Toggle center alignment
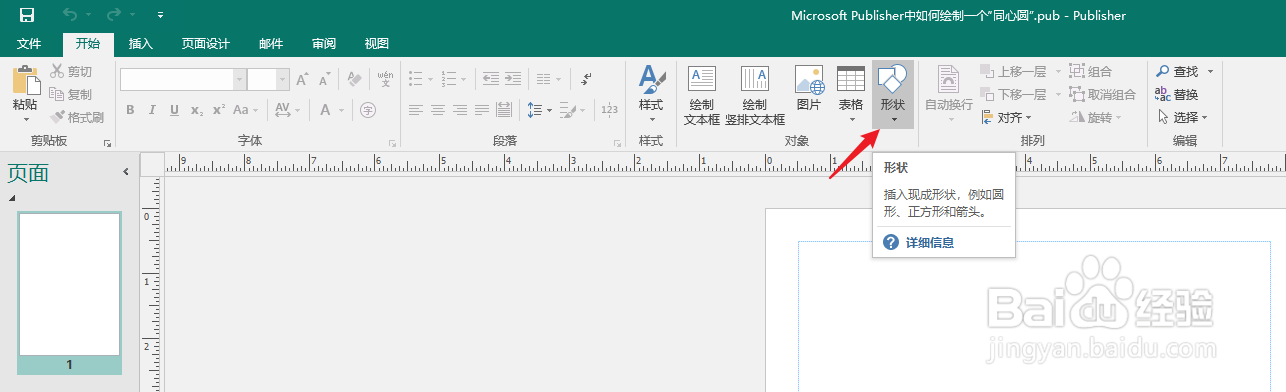 (x=438, y=110)
